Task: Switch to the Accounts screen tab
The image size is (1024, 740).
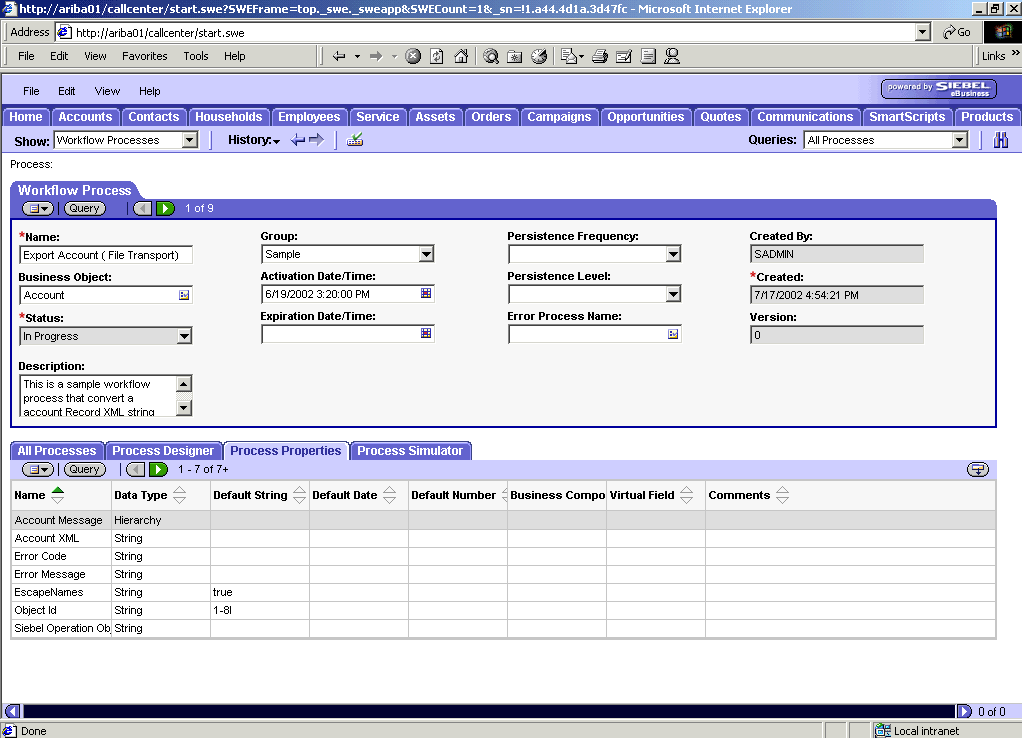Action: coord(86,117)
